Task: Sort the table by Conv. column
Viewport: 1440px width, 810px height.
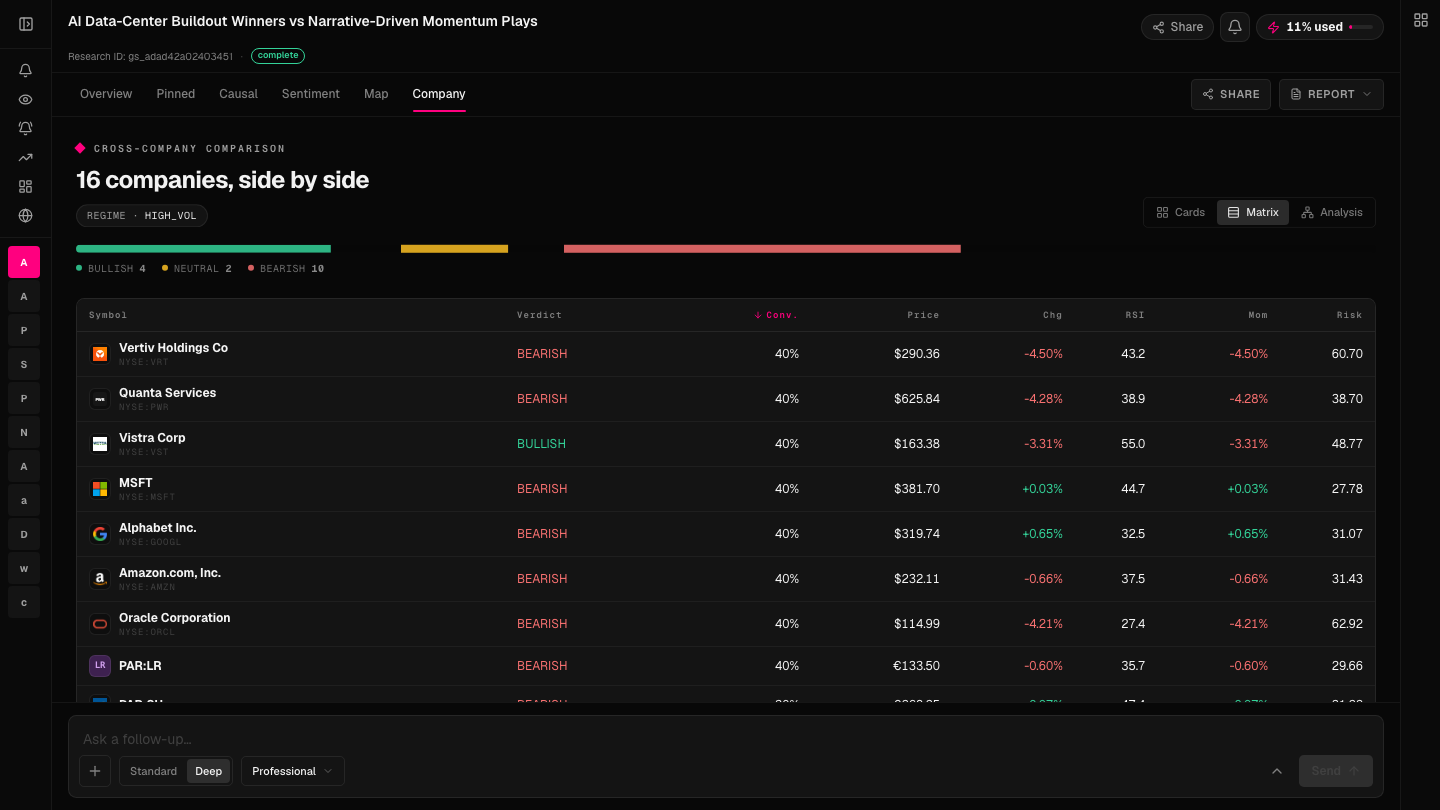Action: pyautogui.click(x=776, y=315)
